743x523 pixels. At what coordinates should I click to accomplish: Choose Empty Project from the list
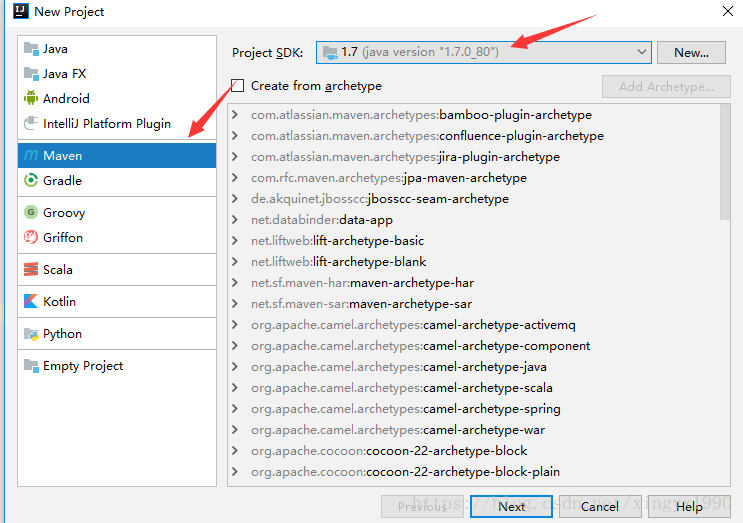click(x=83, y=366)
